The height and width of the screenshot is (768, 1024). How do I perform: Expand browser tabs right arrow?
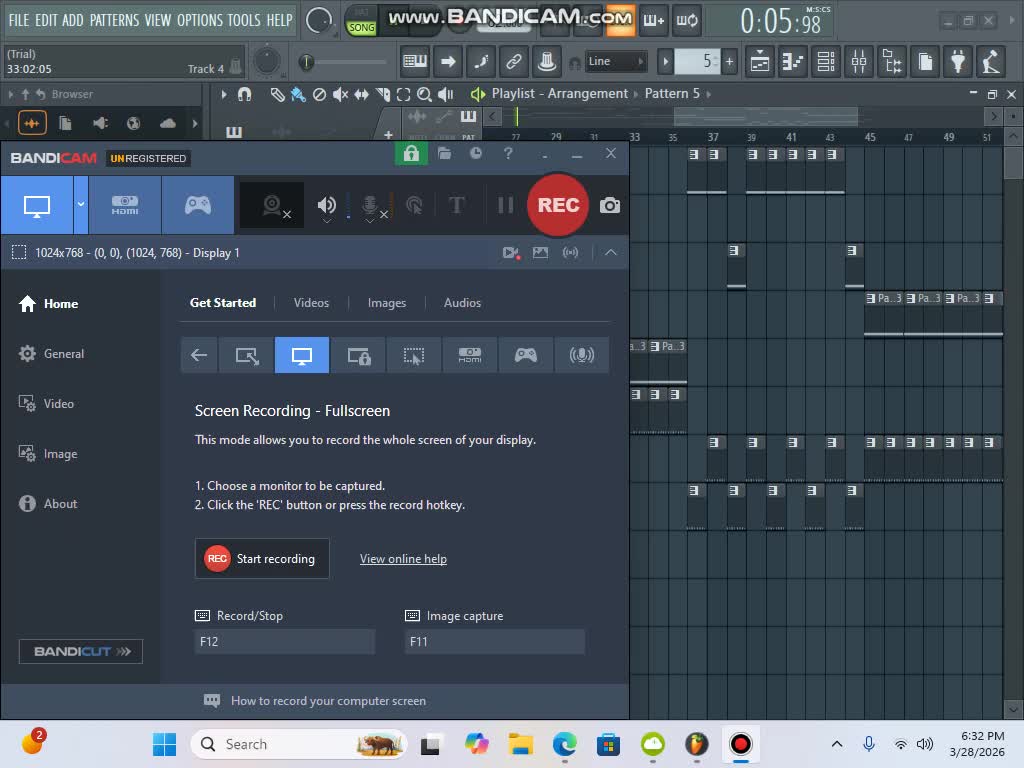pos(195,123)
